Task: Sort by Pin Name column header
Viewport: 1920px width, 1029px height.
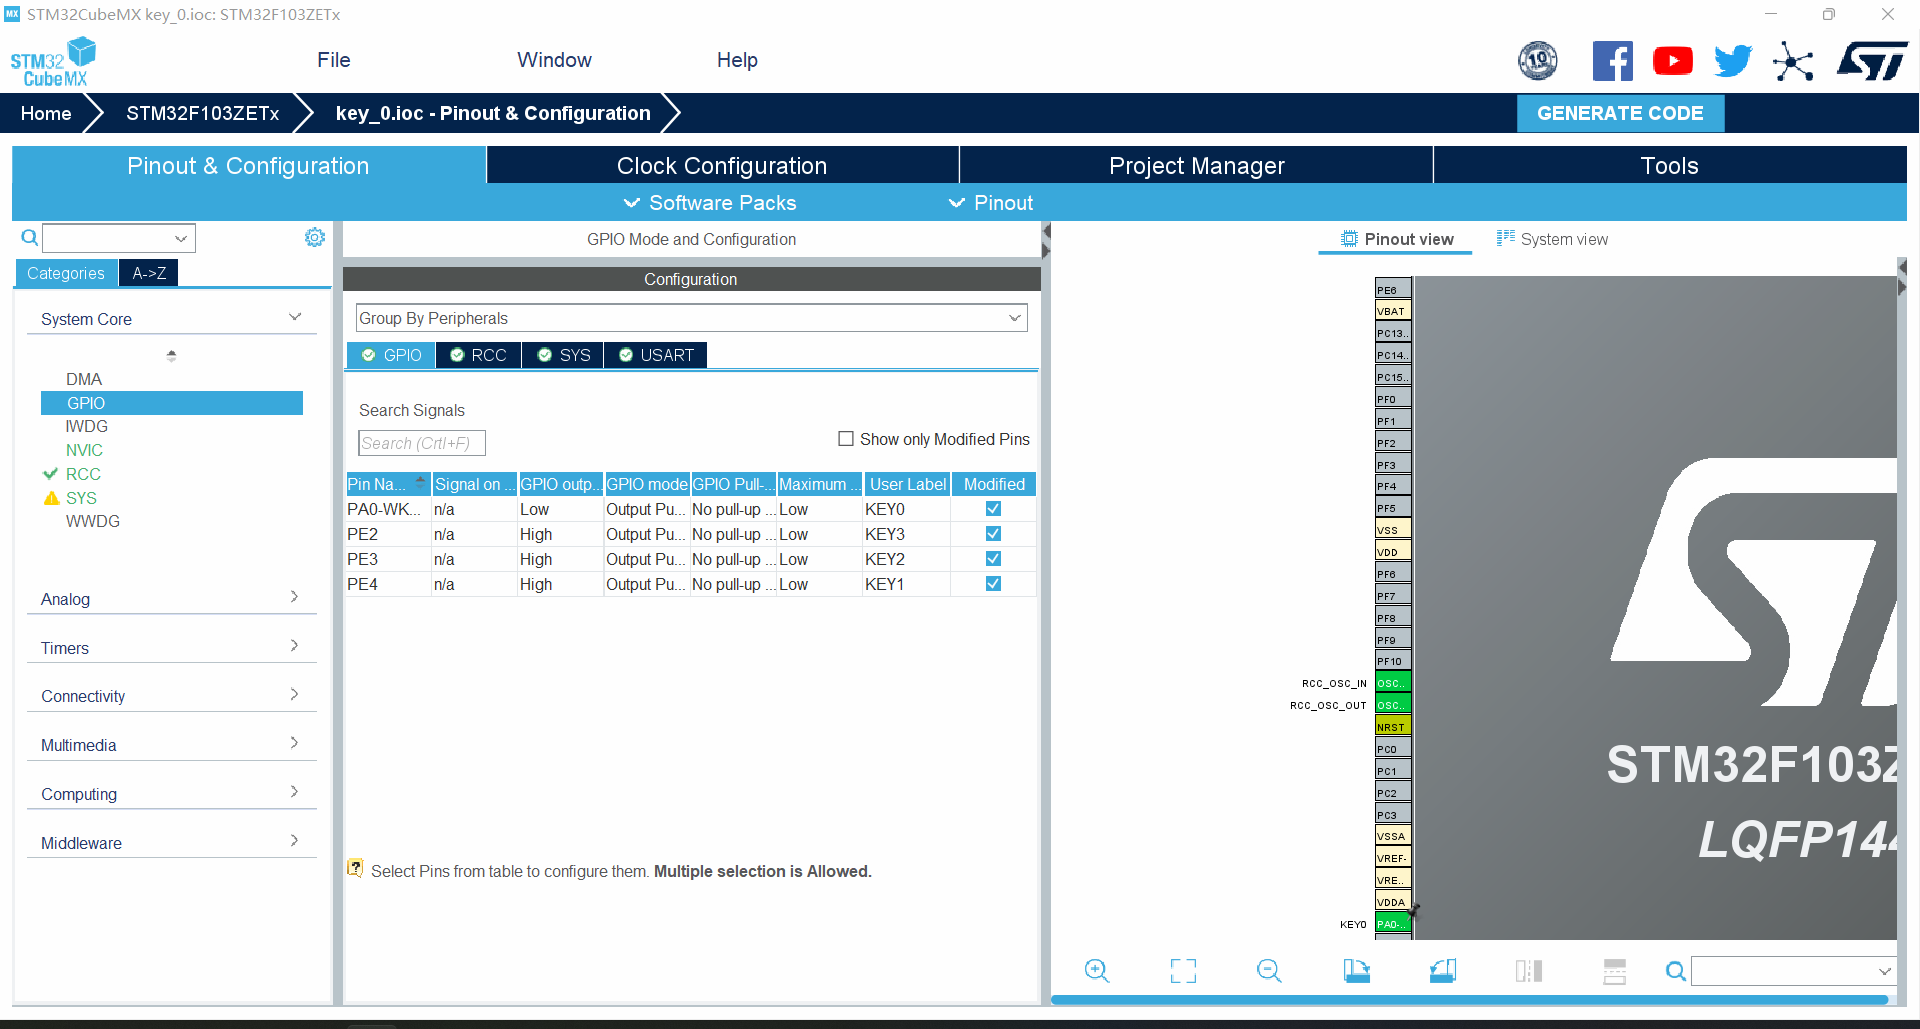Action: (388, 484)
